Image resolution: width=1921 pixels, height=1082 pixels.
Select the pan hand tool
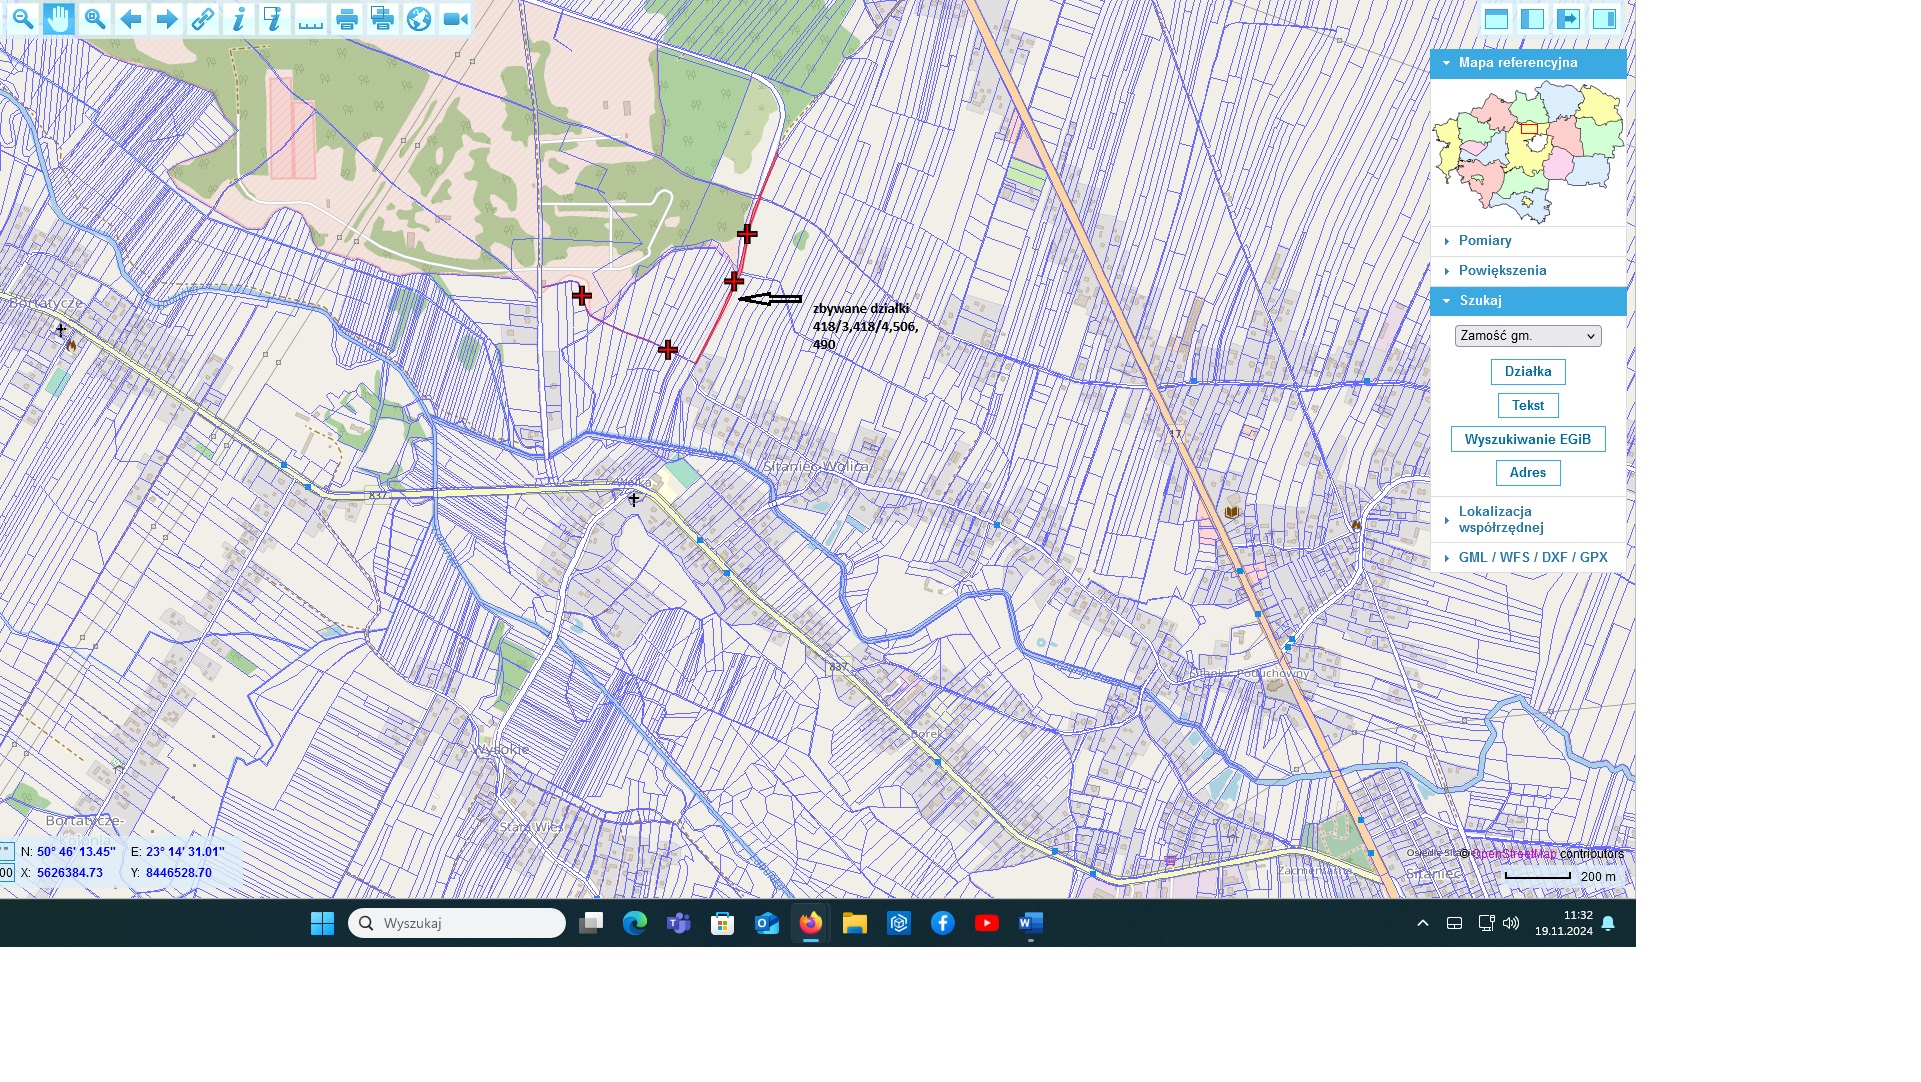(x=59, y=19)
